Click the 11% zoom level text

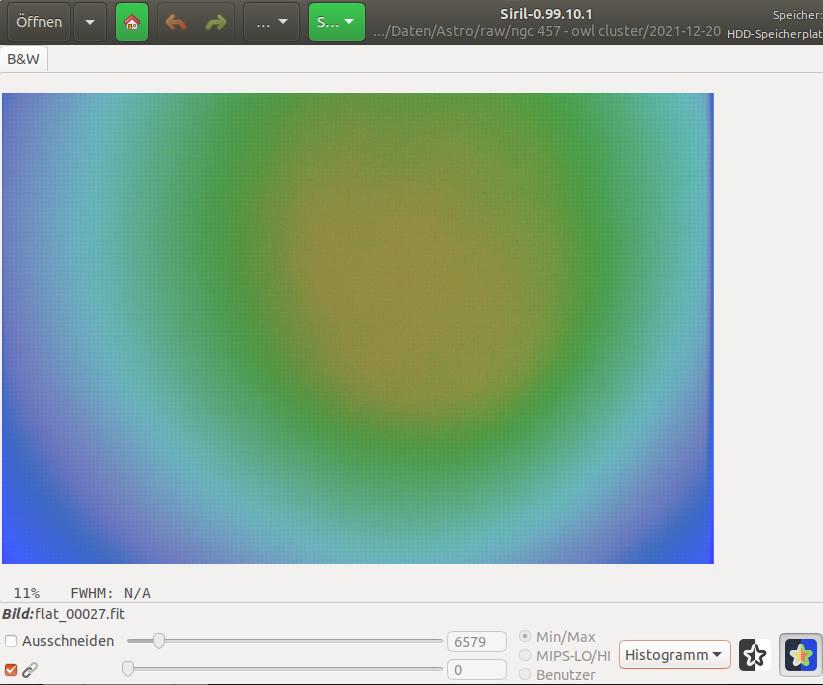(26, 593)
